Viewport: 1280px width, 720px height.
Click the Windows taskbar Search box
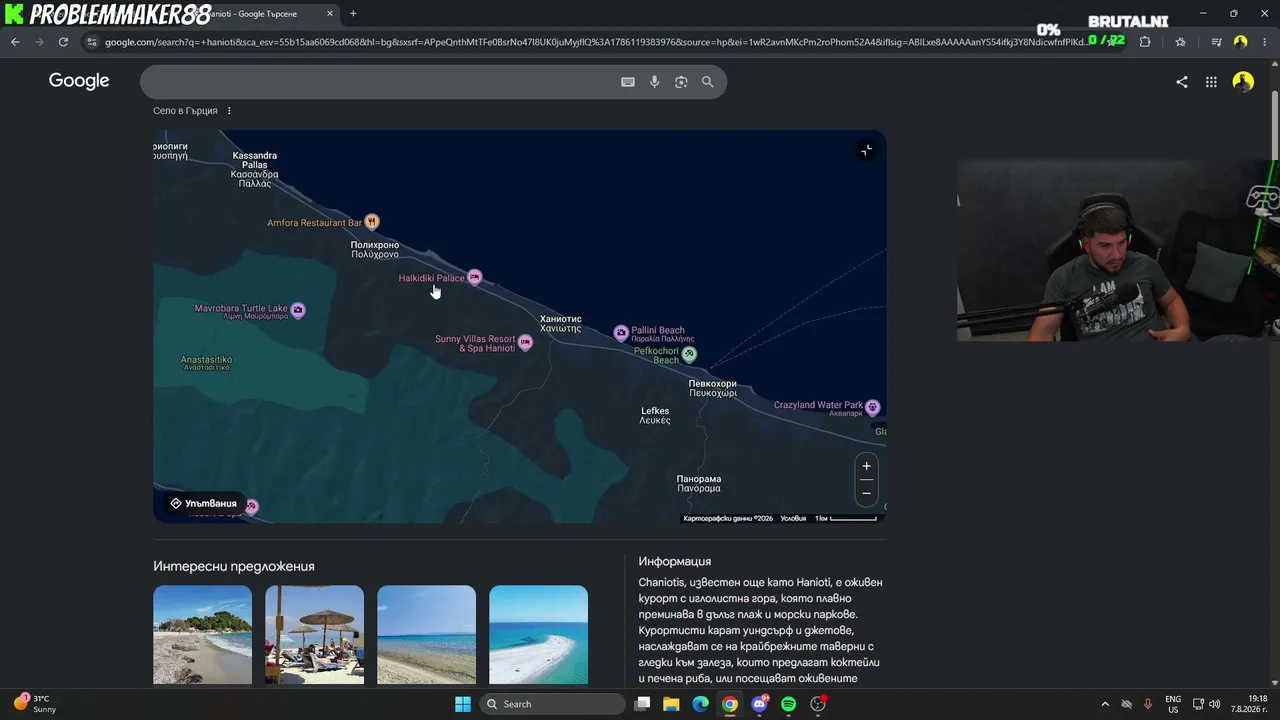553,704
